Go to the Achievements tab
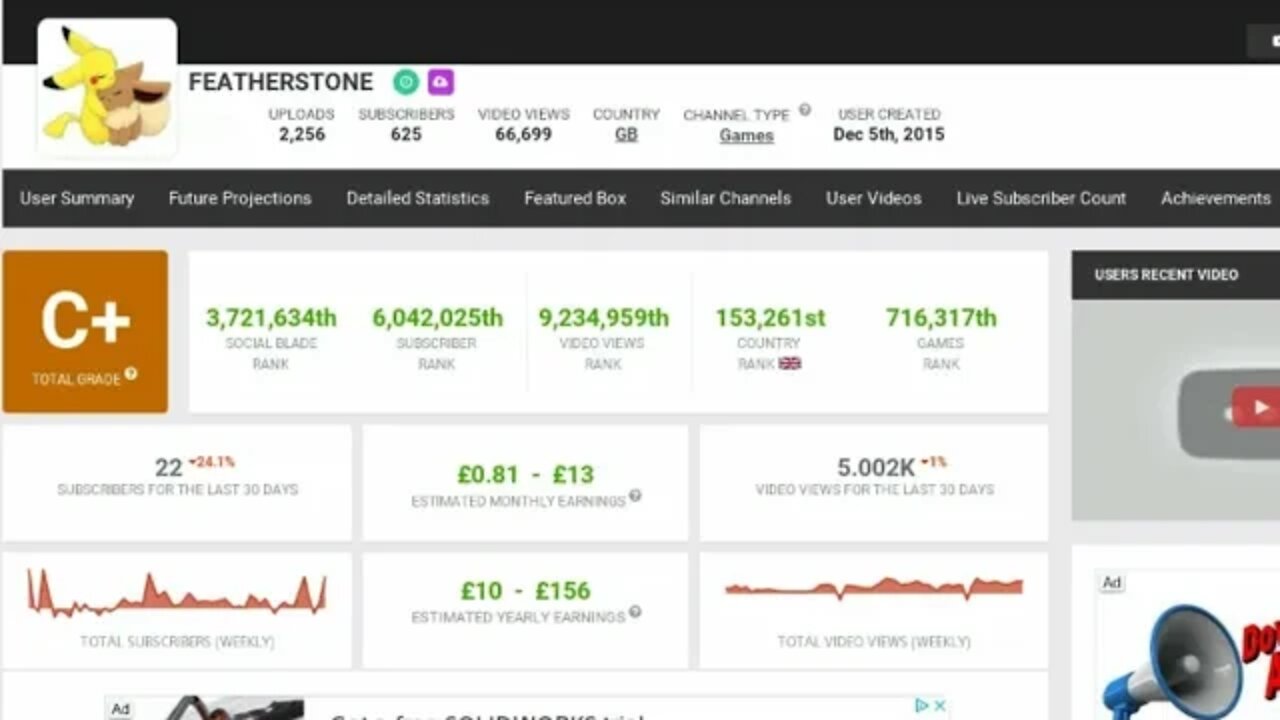Screen dimensions: 1280x720 [x=1215, y=198]
